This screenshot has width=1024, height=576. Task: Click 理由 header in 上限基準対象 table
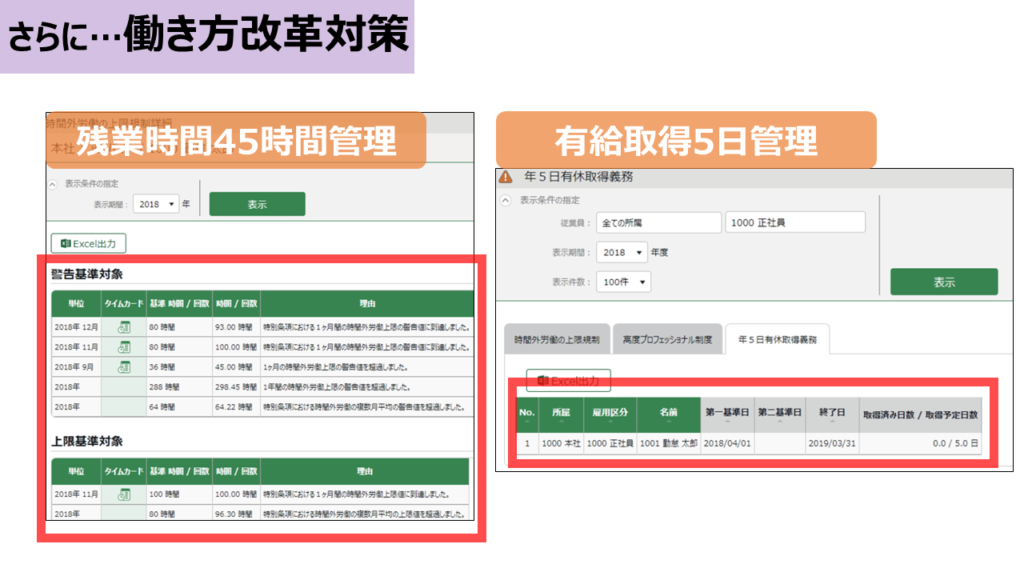[364, 472]
